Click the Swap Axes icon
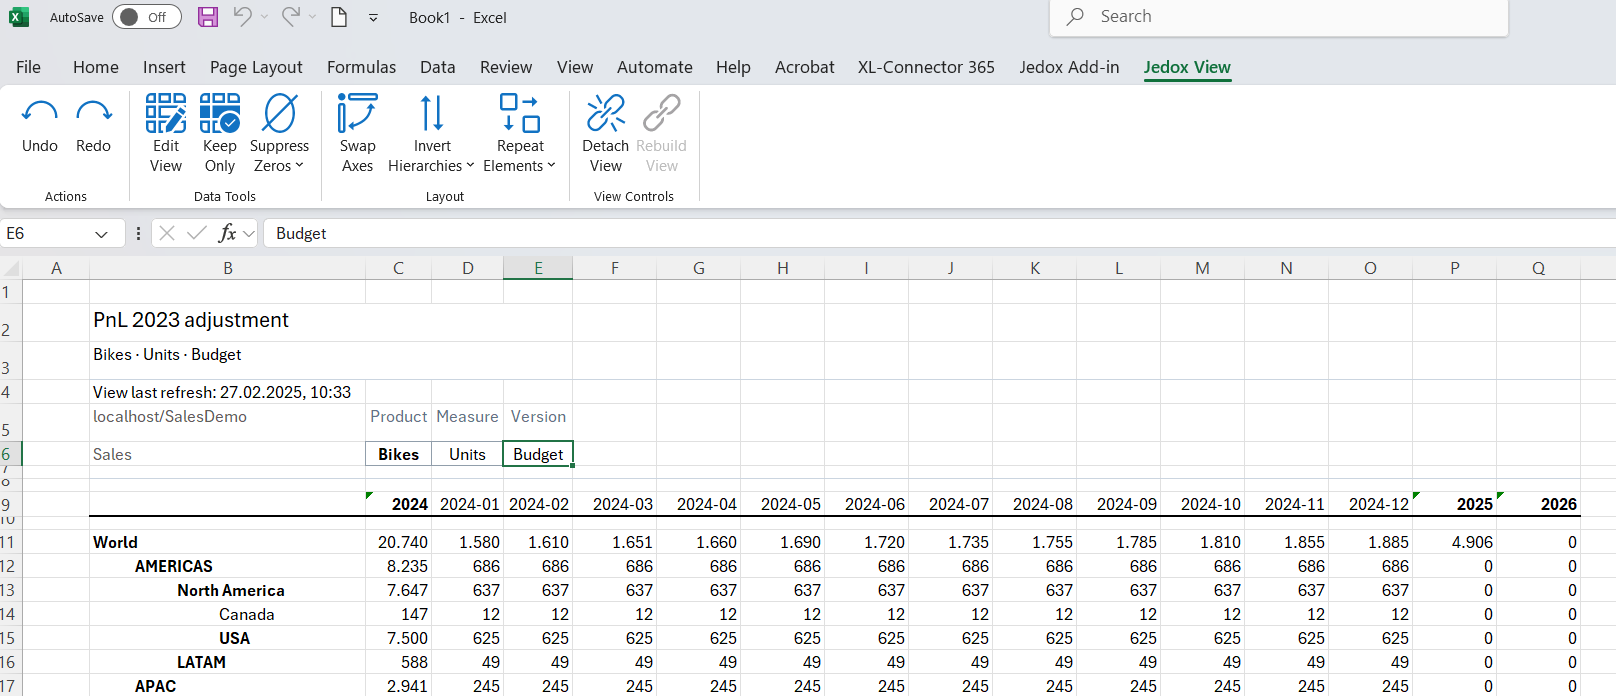 pyautogui.click(x=357, y=114)
